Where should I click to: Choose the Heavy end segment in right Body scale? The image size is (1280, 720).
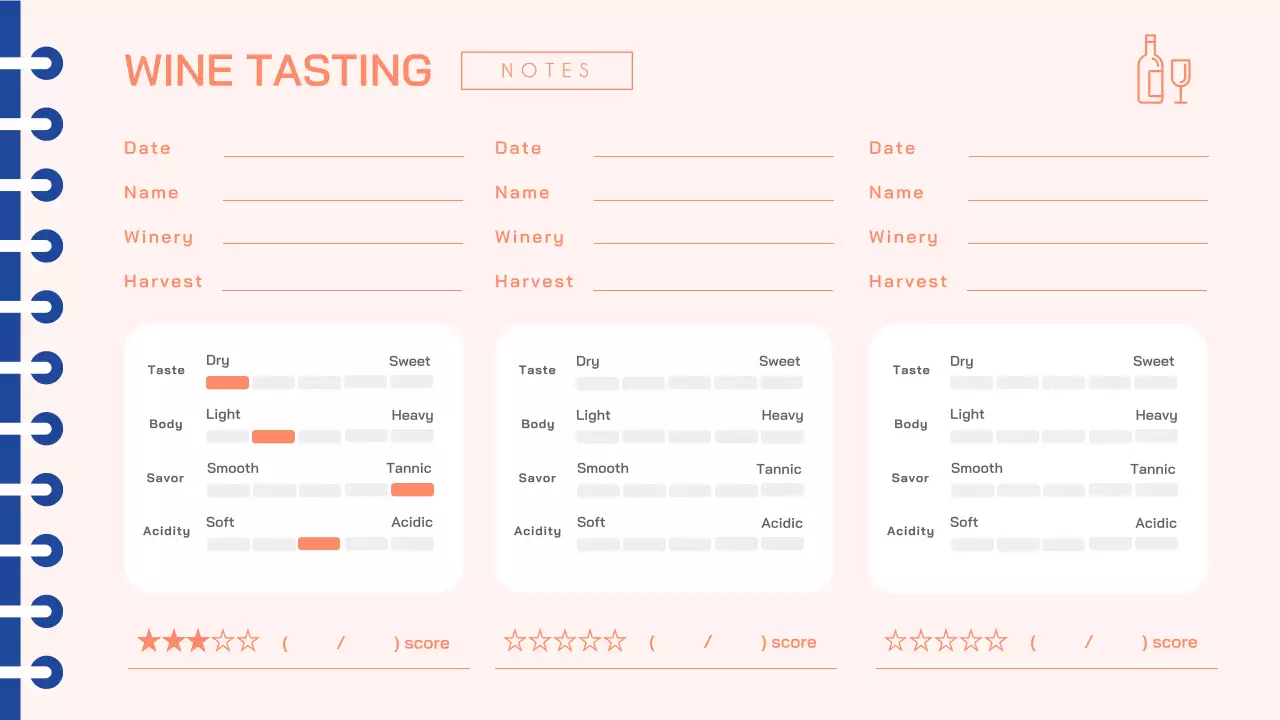pos(1156,437)
